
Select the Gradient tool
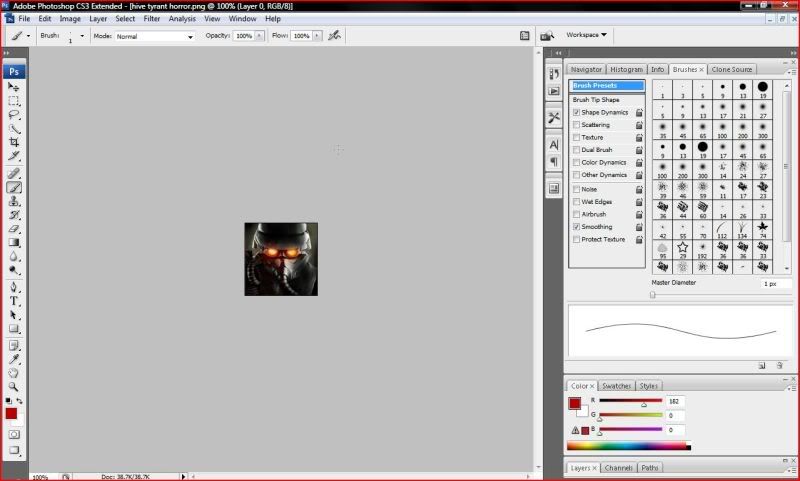click(x=14, y=243)
